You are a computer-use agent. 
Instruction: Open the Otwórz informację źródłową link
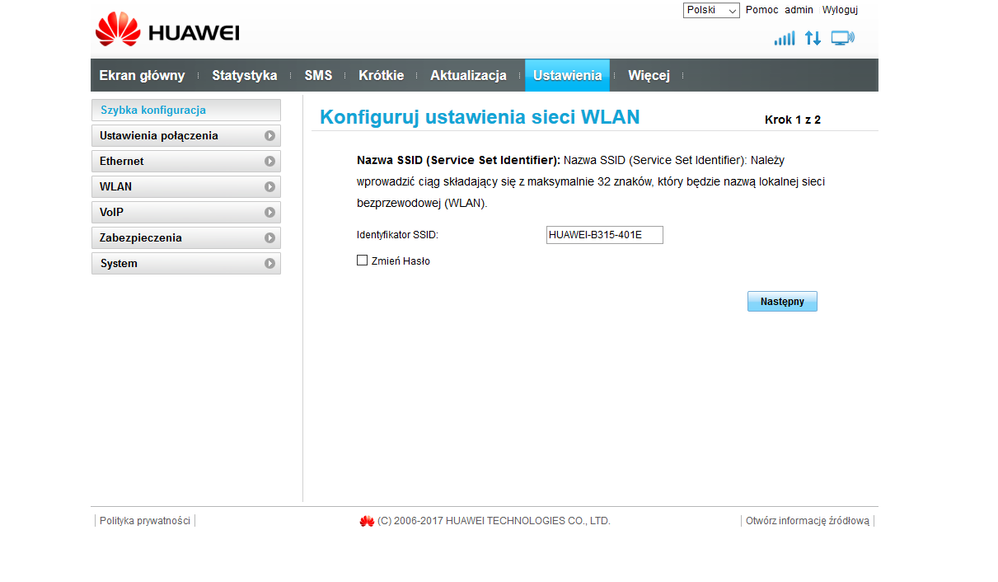coord(807,521)
